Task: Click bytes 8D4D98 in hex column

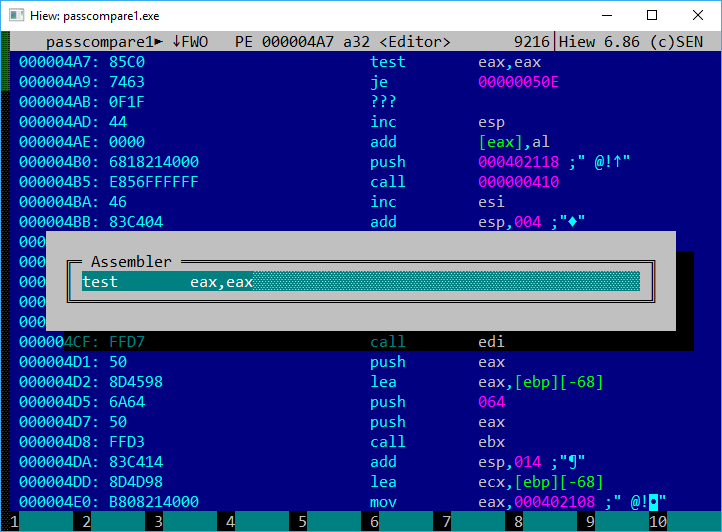Action: 136,482
